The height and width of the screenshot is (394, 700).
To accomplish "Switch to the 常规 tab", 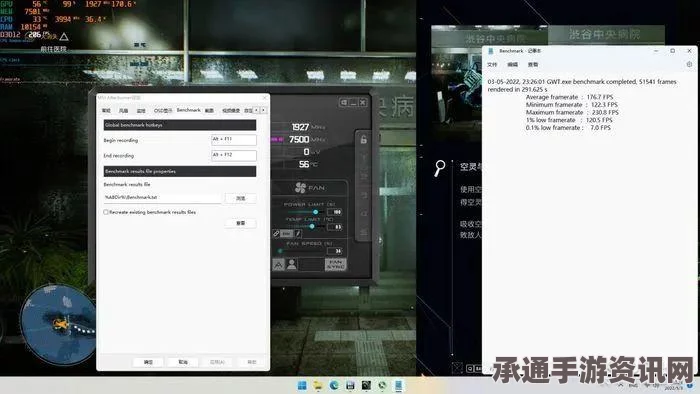I will (x=106, y=111).
